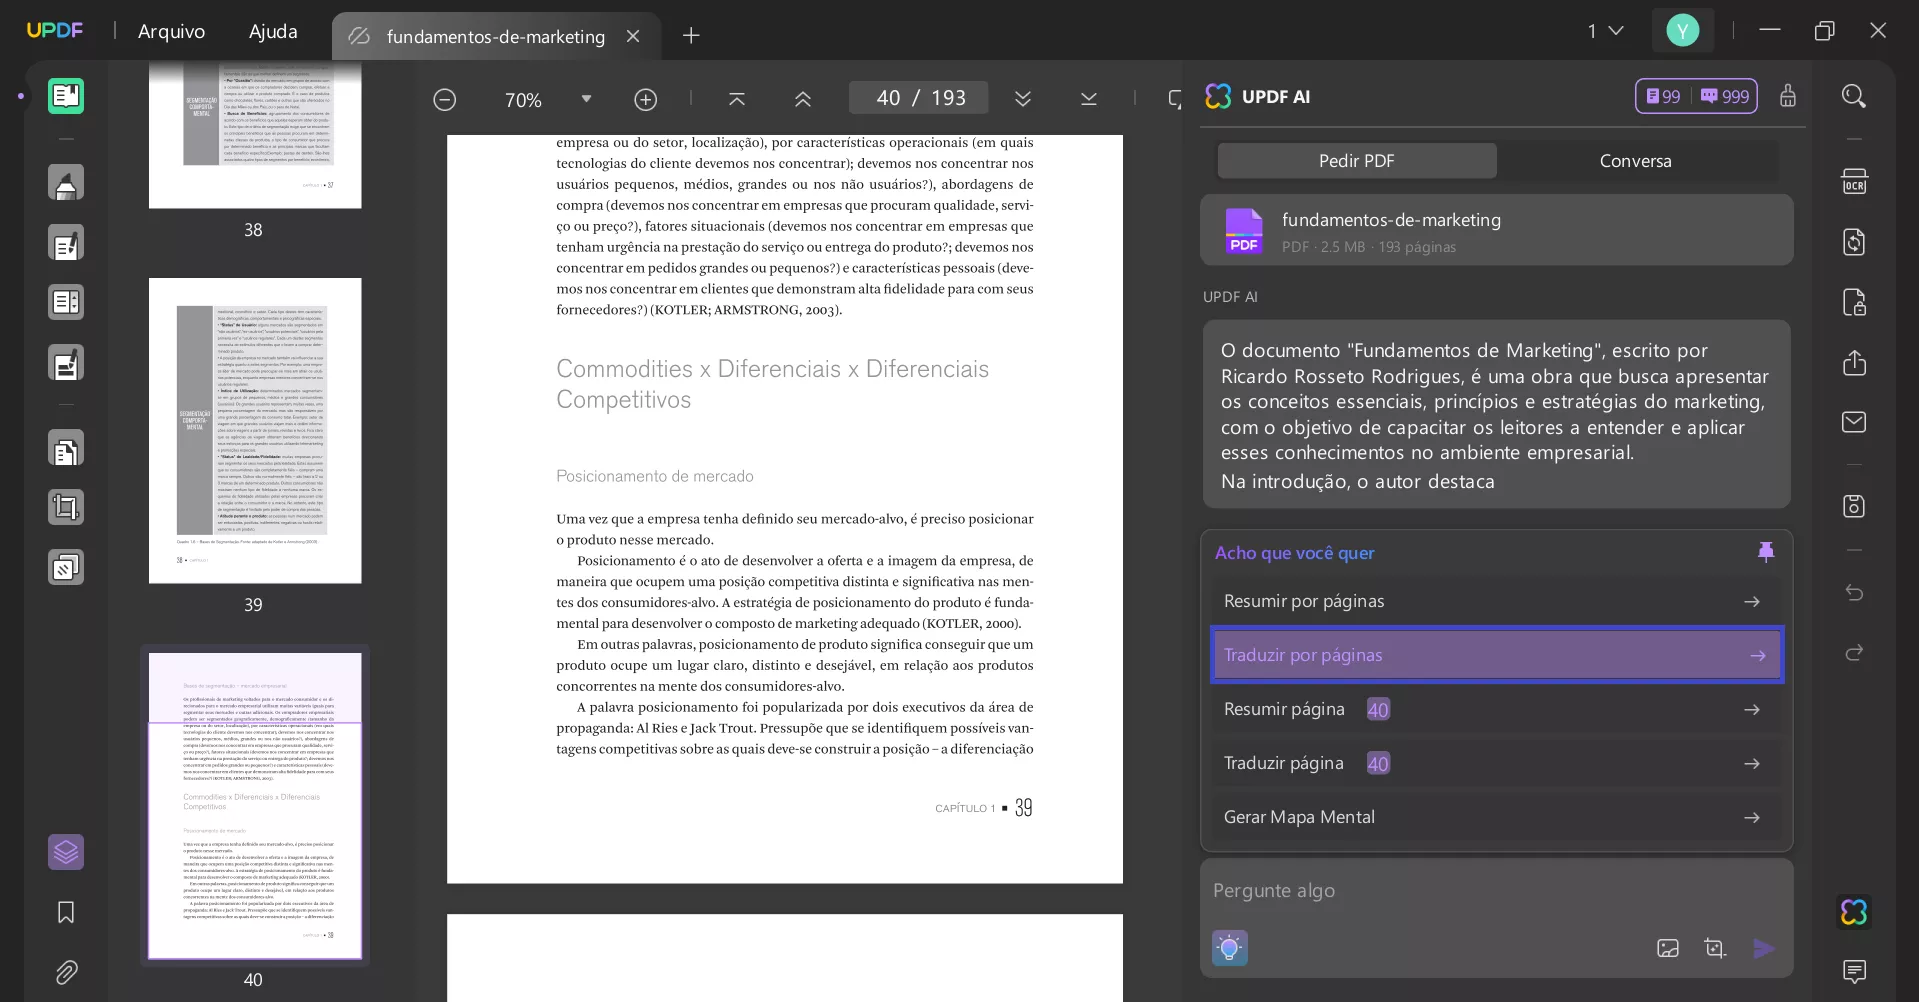Screen dimensions: 1919x1002
Task: Pin the 'Acho que você quer' suggestions
Action: [1766, 551]
